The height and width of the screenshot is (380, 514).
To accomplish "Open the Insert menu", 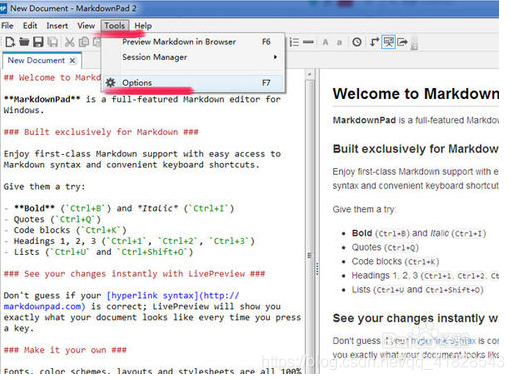I will coord(57,26).
